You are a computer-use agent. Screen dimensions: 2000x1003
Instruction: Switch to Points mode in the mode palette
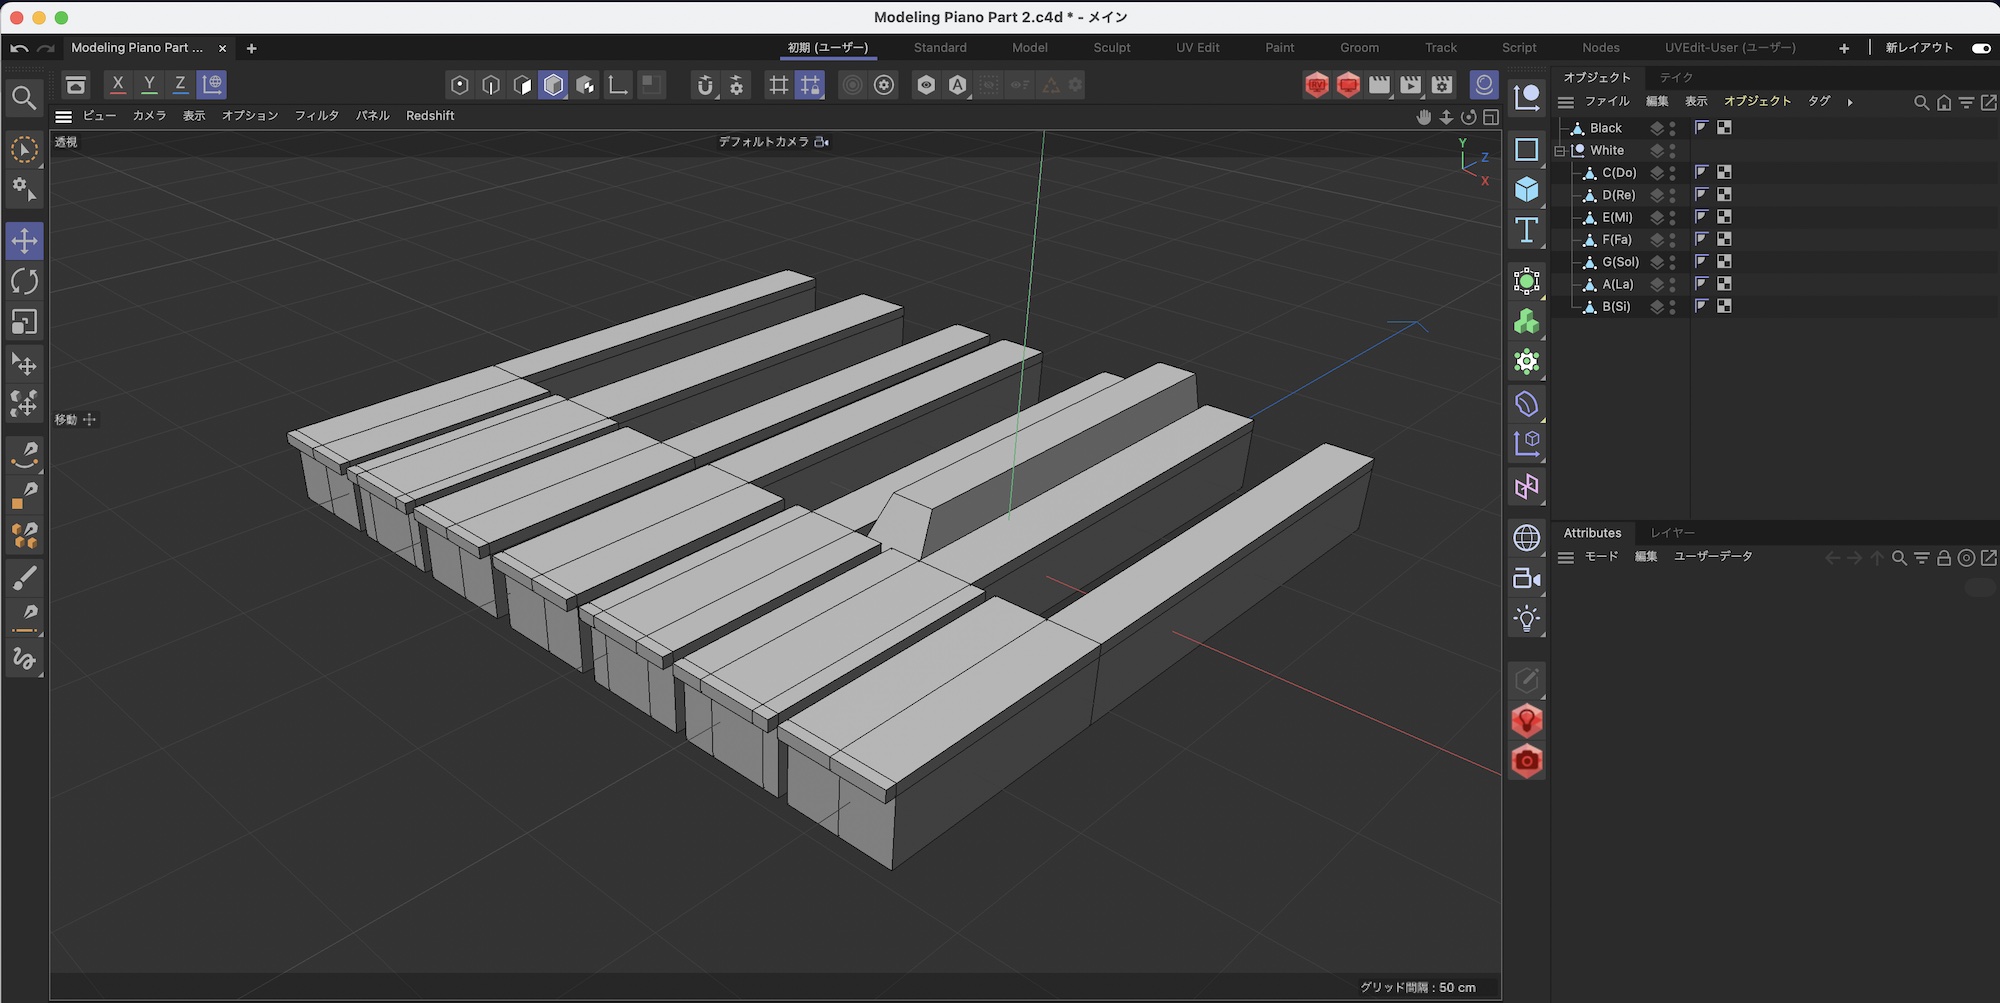tap(459, 85)
